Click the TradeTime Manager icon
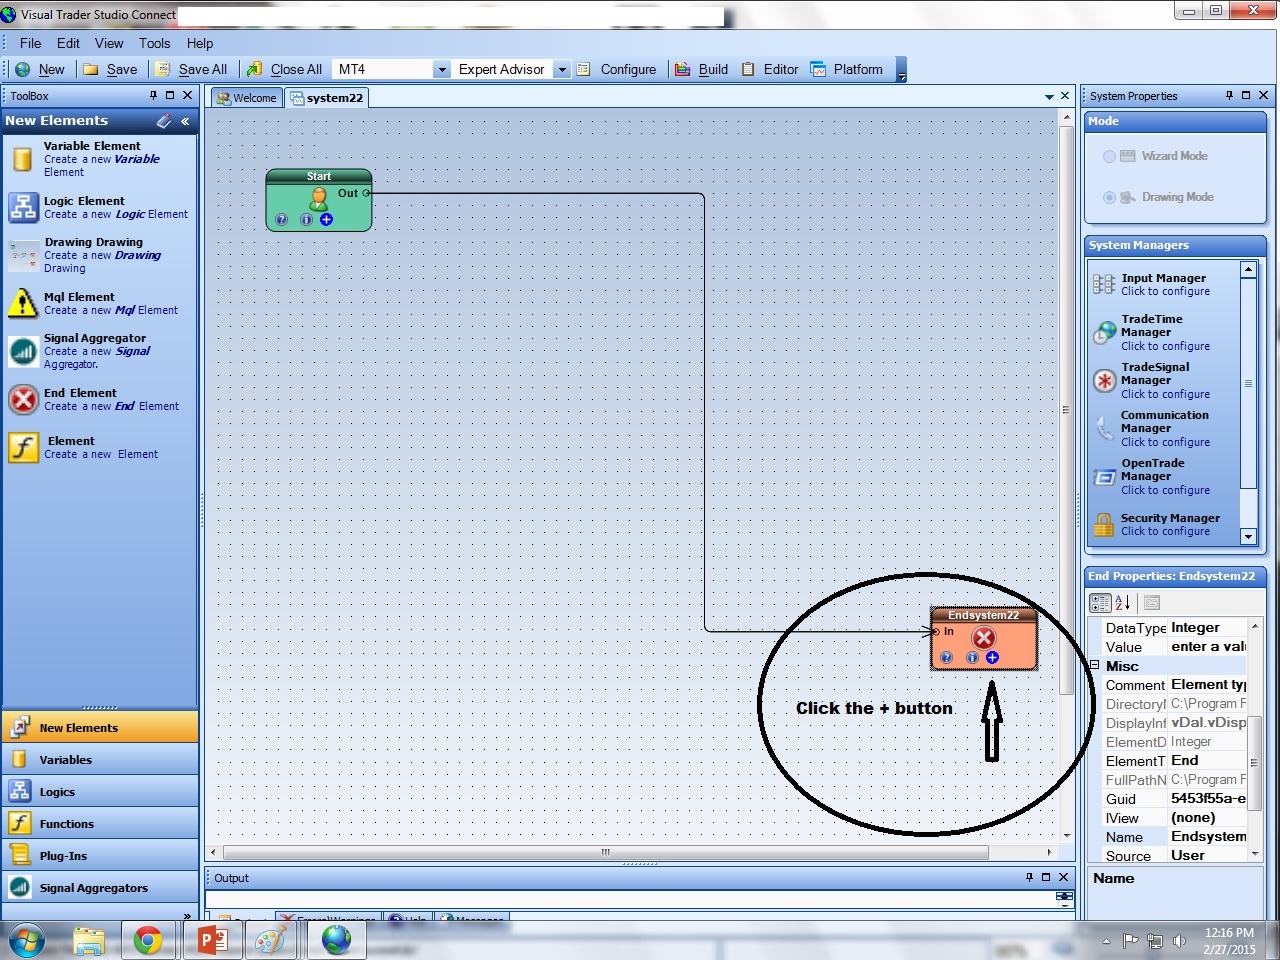 click(x=1104, y=332)
